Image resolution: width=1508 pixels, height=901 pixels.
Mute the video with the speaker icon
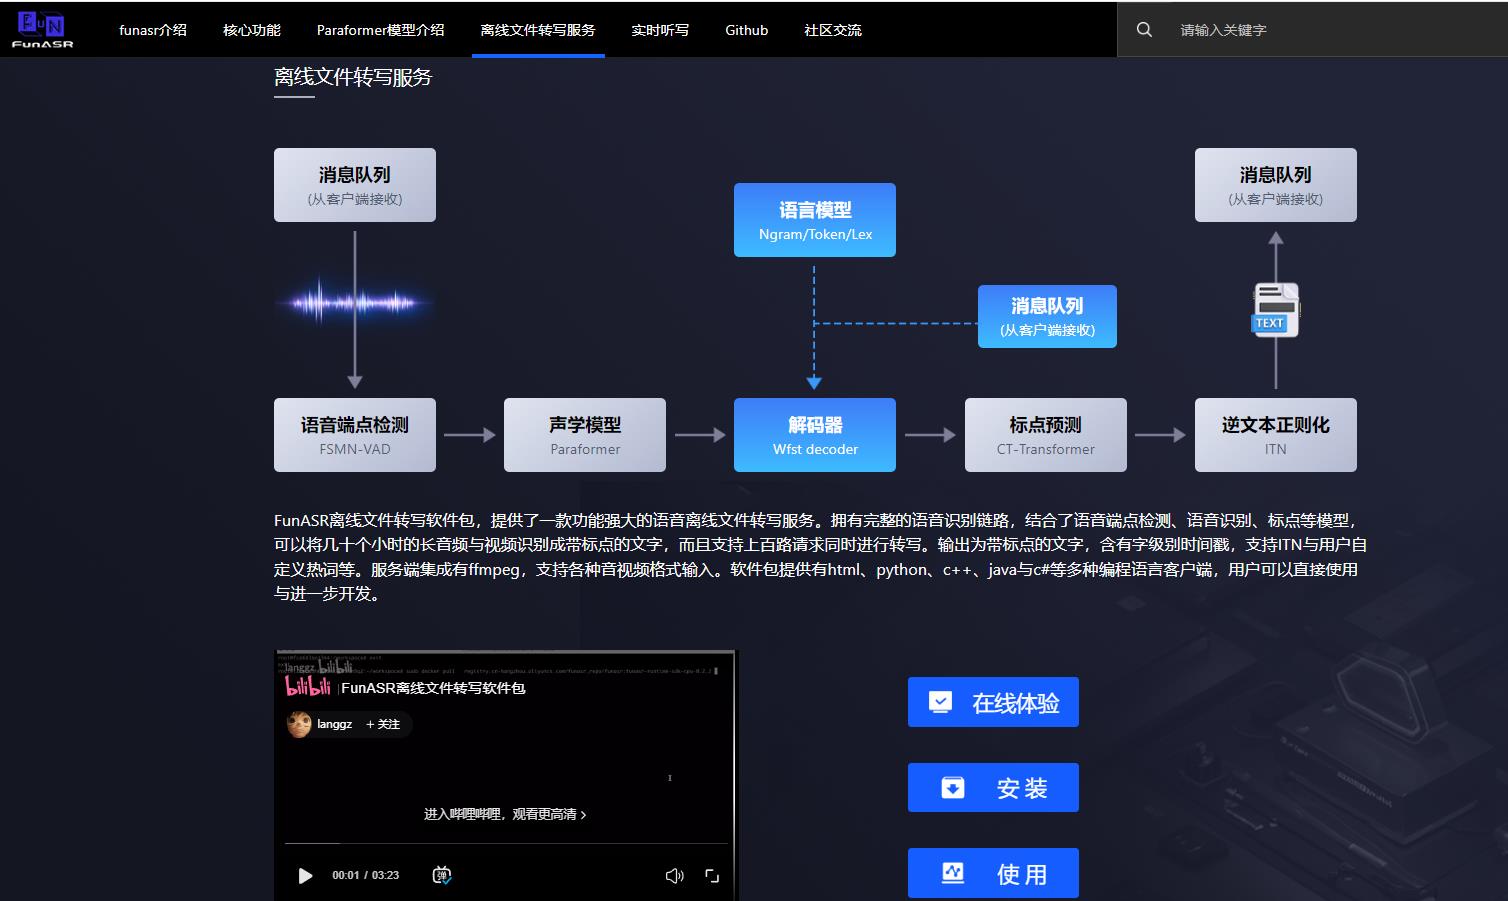(674, 876)
